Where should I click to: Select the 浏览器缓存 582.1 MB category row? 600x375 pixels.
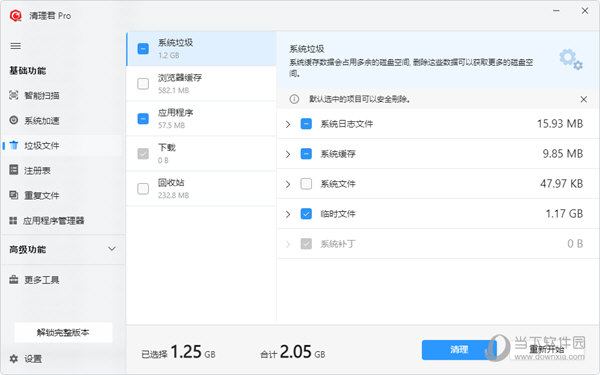[201, 83]
